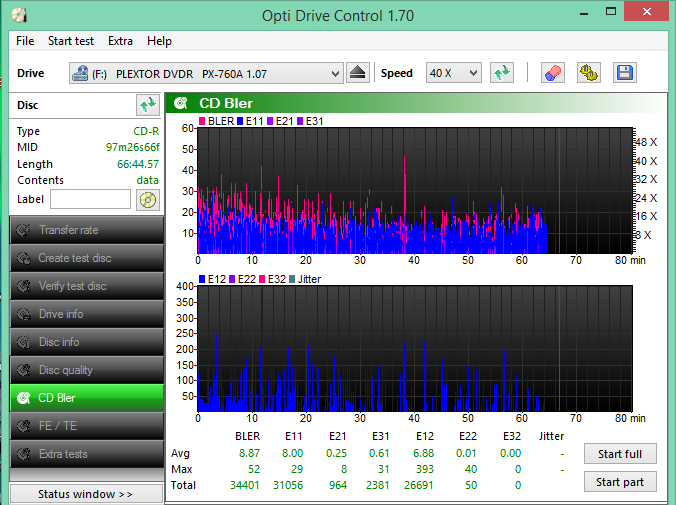The height and width of the screenshot is (505, 676).
Task: Click the red marker line in upper chart
Action: pos(559,191)
